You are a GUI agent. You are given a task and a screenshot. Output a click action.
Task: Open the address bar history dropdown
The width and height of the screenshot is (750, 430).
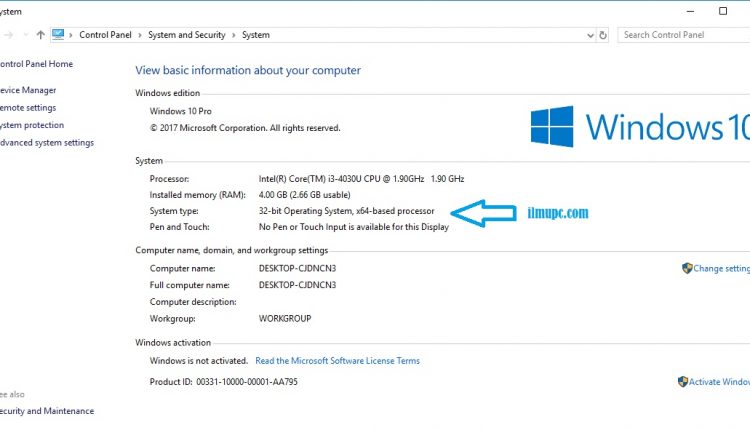pos(590,35)
